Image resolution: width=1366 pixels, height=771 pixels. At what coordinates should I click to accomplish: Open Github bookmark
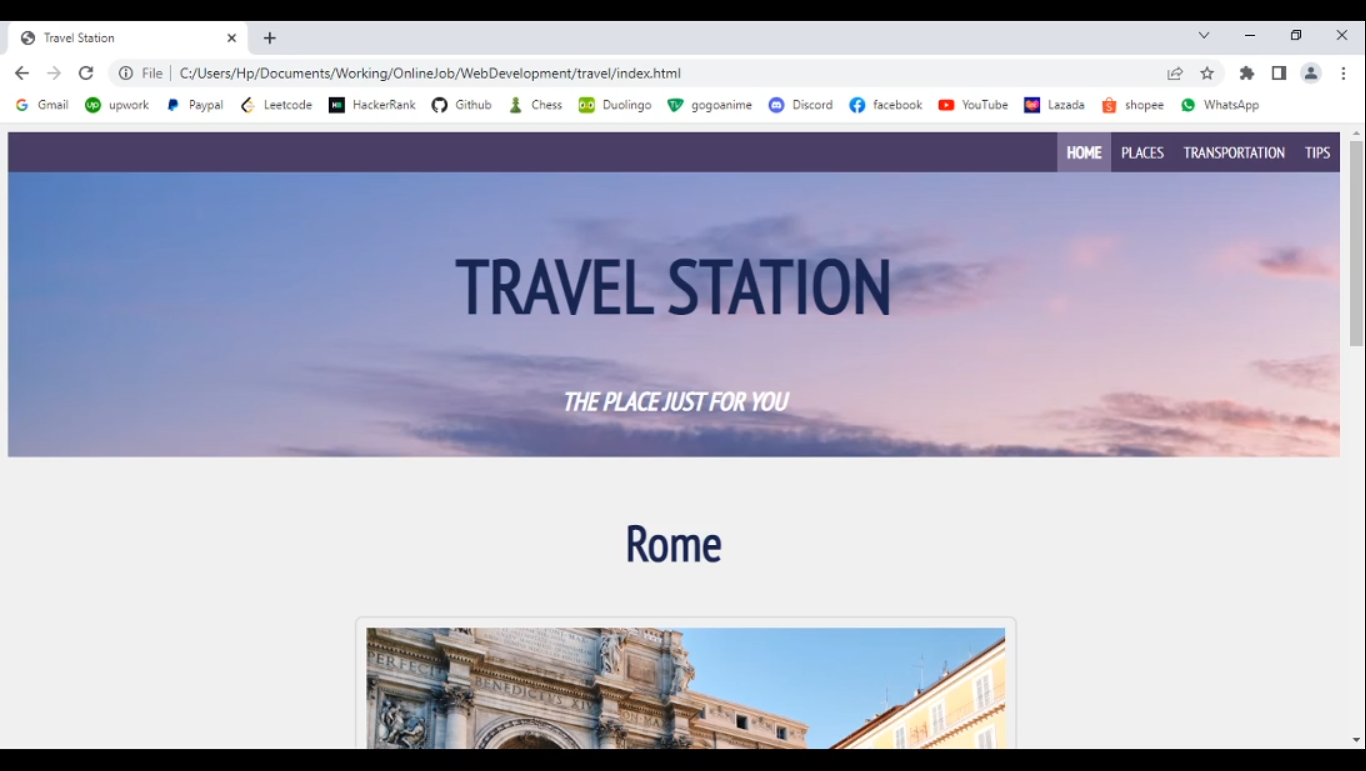pos(462,105)
